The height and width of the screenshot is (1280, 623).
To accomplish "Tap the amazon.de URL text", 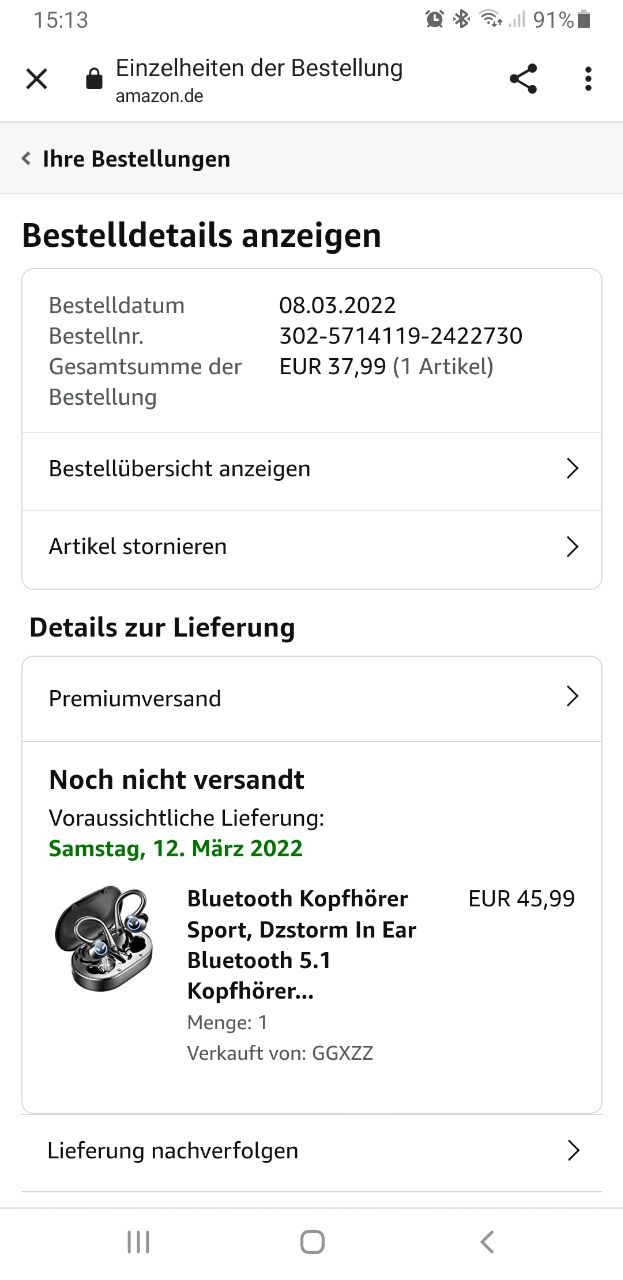I will pos(160,96).
